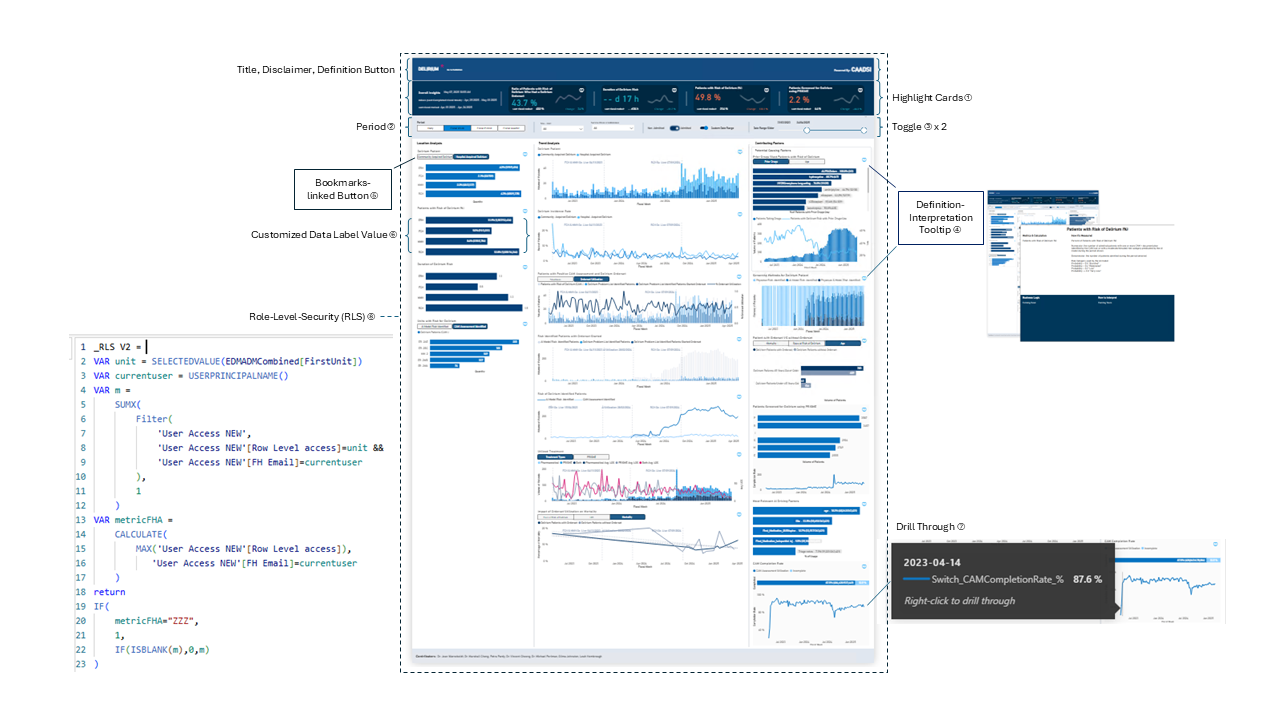This screenshot has width=1280, height=720.
Task: Click tooltip icon for Trend Analysis Delirium Pattern chart
Action: tap(740, 152)
